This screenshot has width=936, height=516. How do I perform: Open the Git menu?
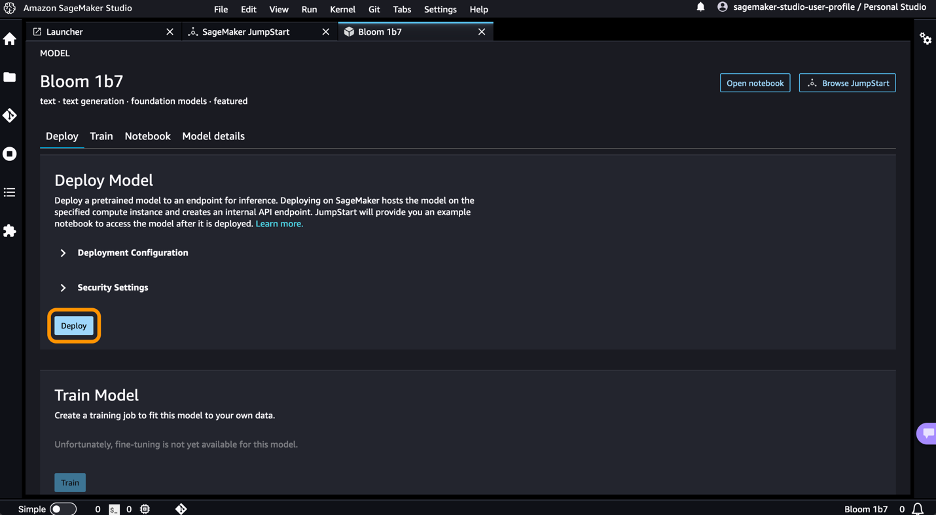click(x=374, y=10)
